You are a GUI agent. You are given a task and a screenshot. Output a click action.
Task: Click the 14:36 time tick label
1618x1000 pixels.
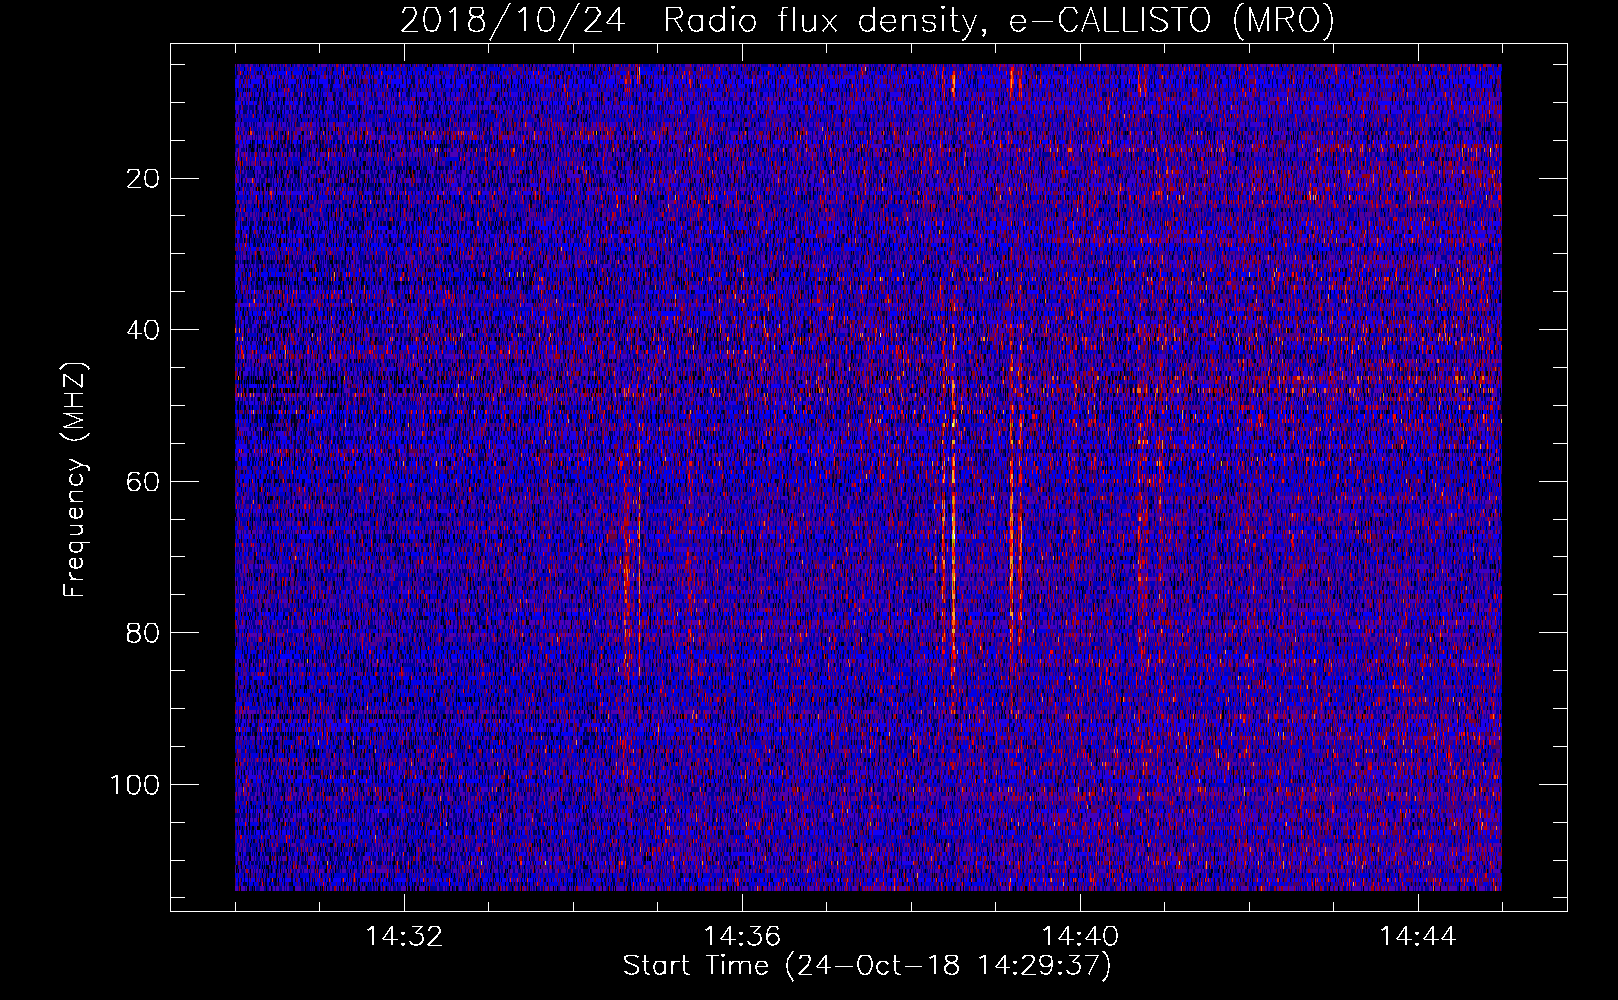point(742,937)
